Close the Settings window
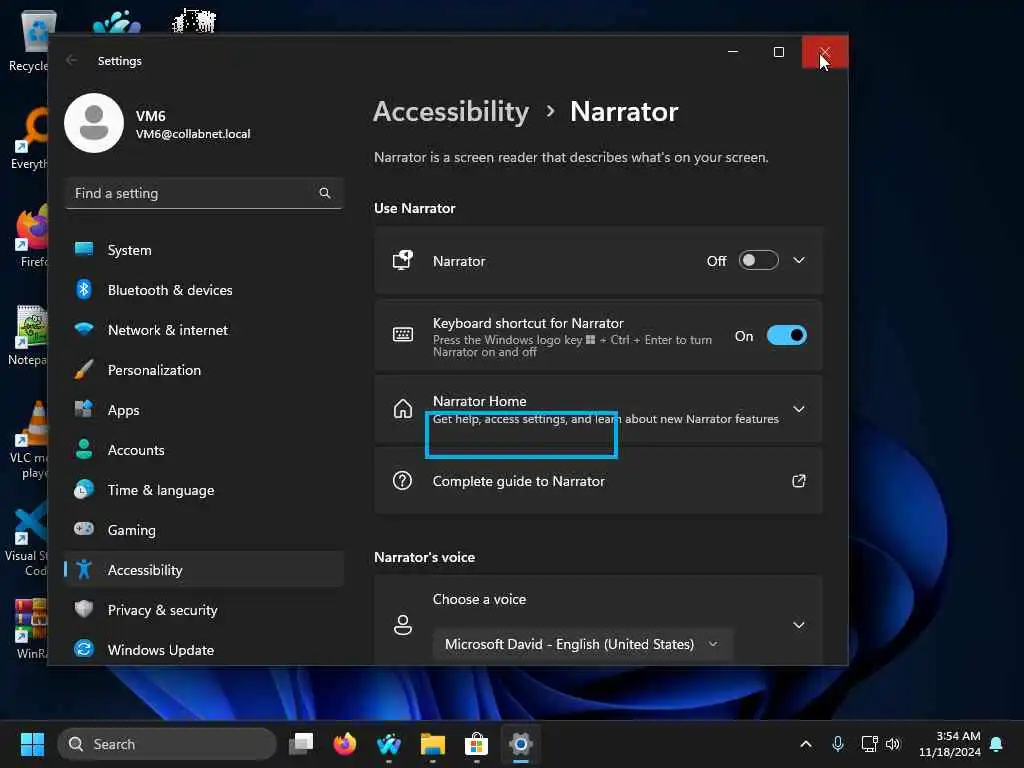1024x768 pixels. [x=825, y=52]
